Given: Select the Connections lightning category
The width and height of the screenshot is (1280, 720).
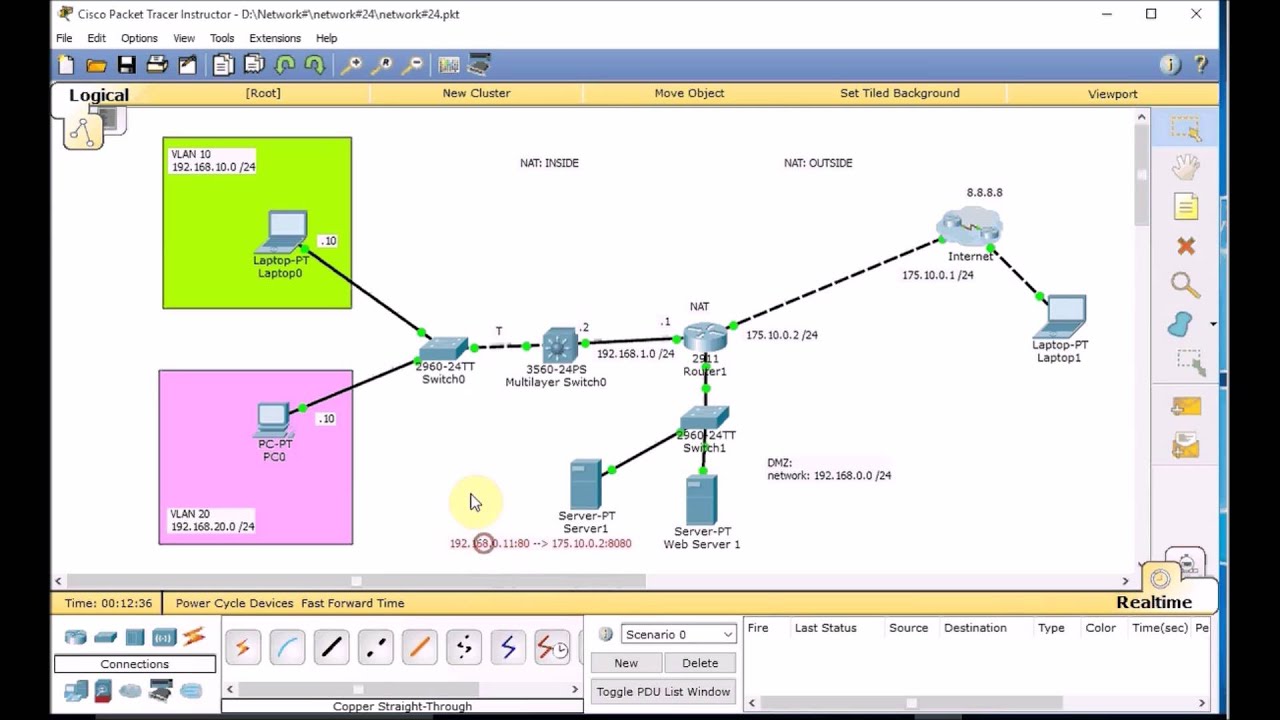Looking at the screenshot, I should click(194, 637).
